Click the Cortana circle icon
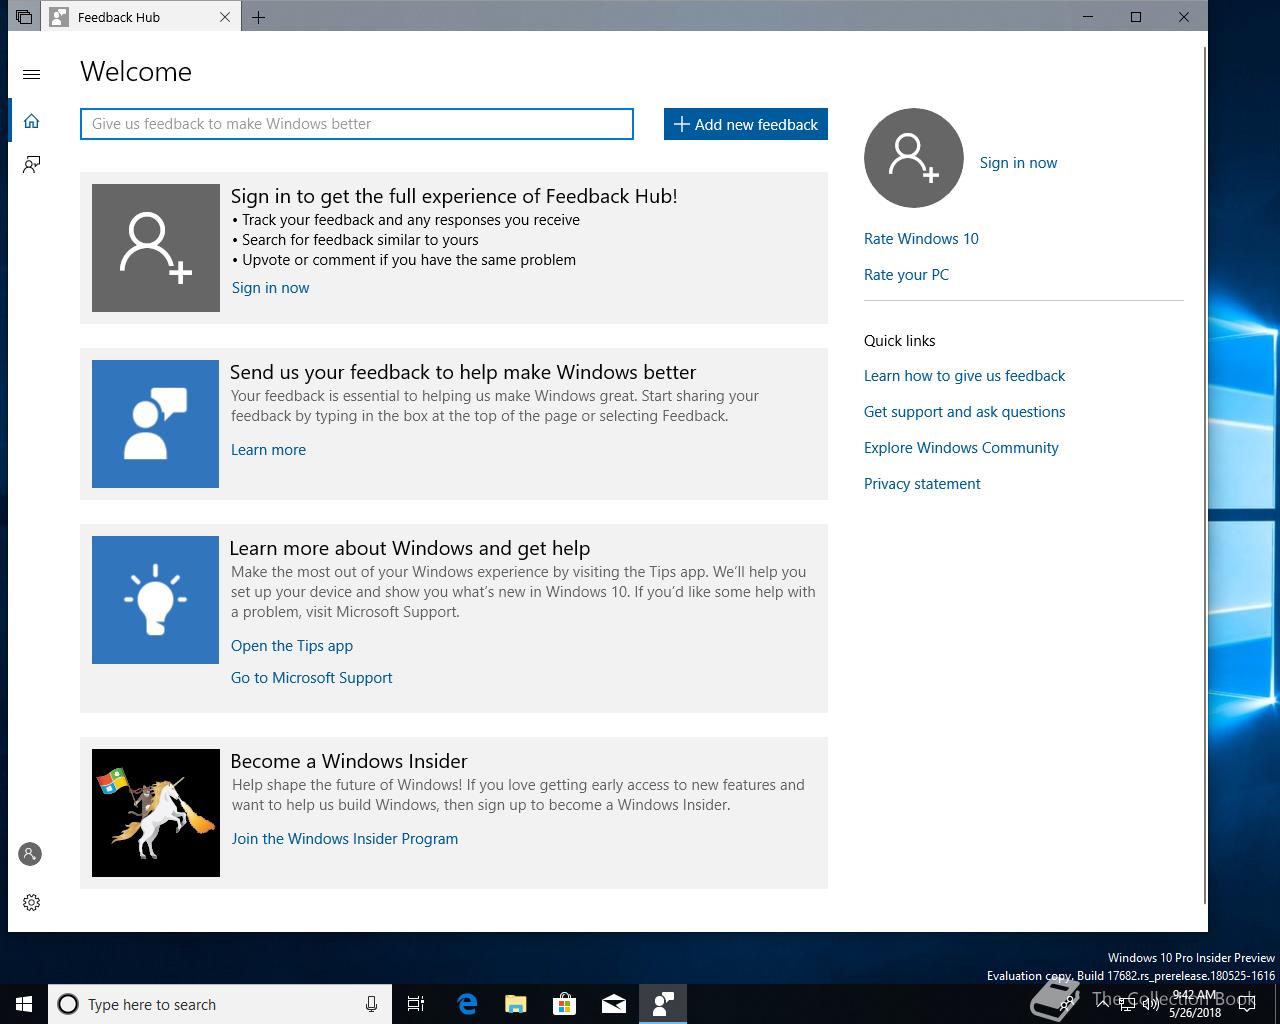This screenshot has height=1024, width=1280. click(x=68, y=1004)
